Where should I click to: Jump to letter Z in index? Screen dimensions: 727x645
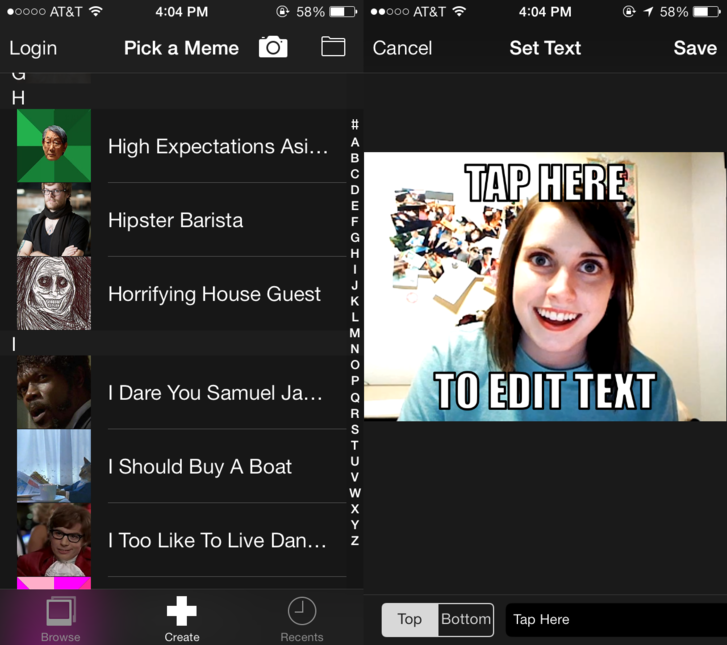coord(355,541)
